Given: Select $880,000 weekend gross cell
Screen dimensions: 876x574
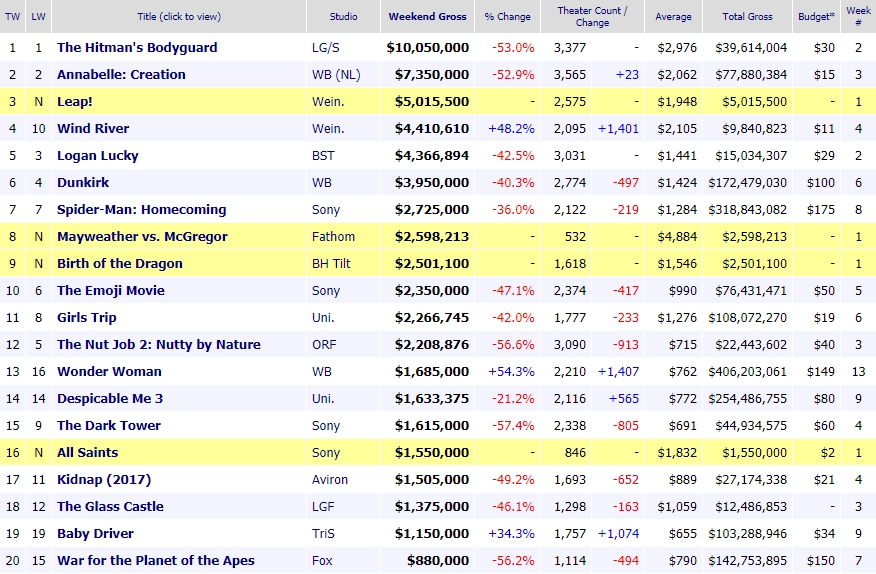Looking at the screenshot, I should tap(438, 561).
